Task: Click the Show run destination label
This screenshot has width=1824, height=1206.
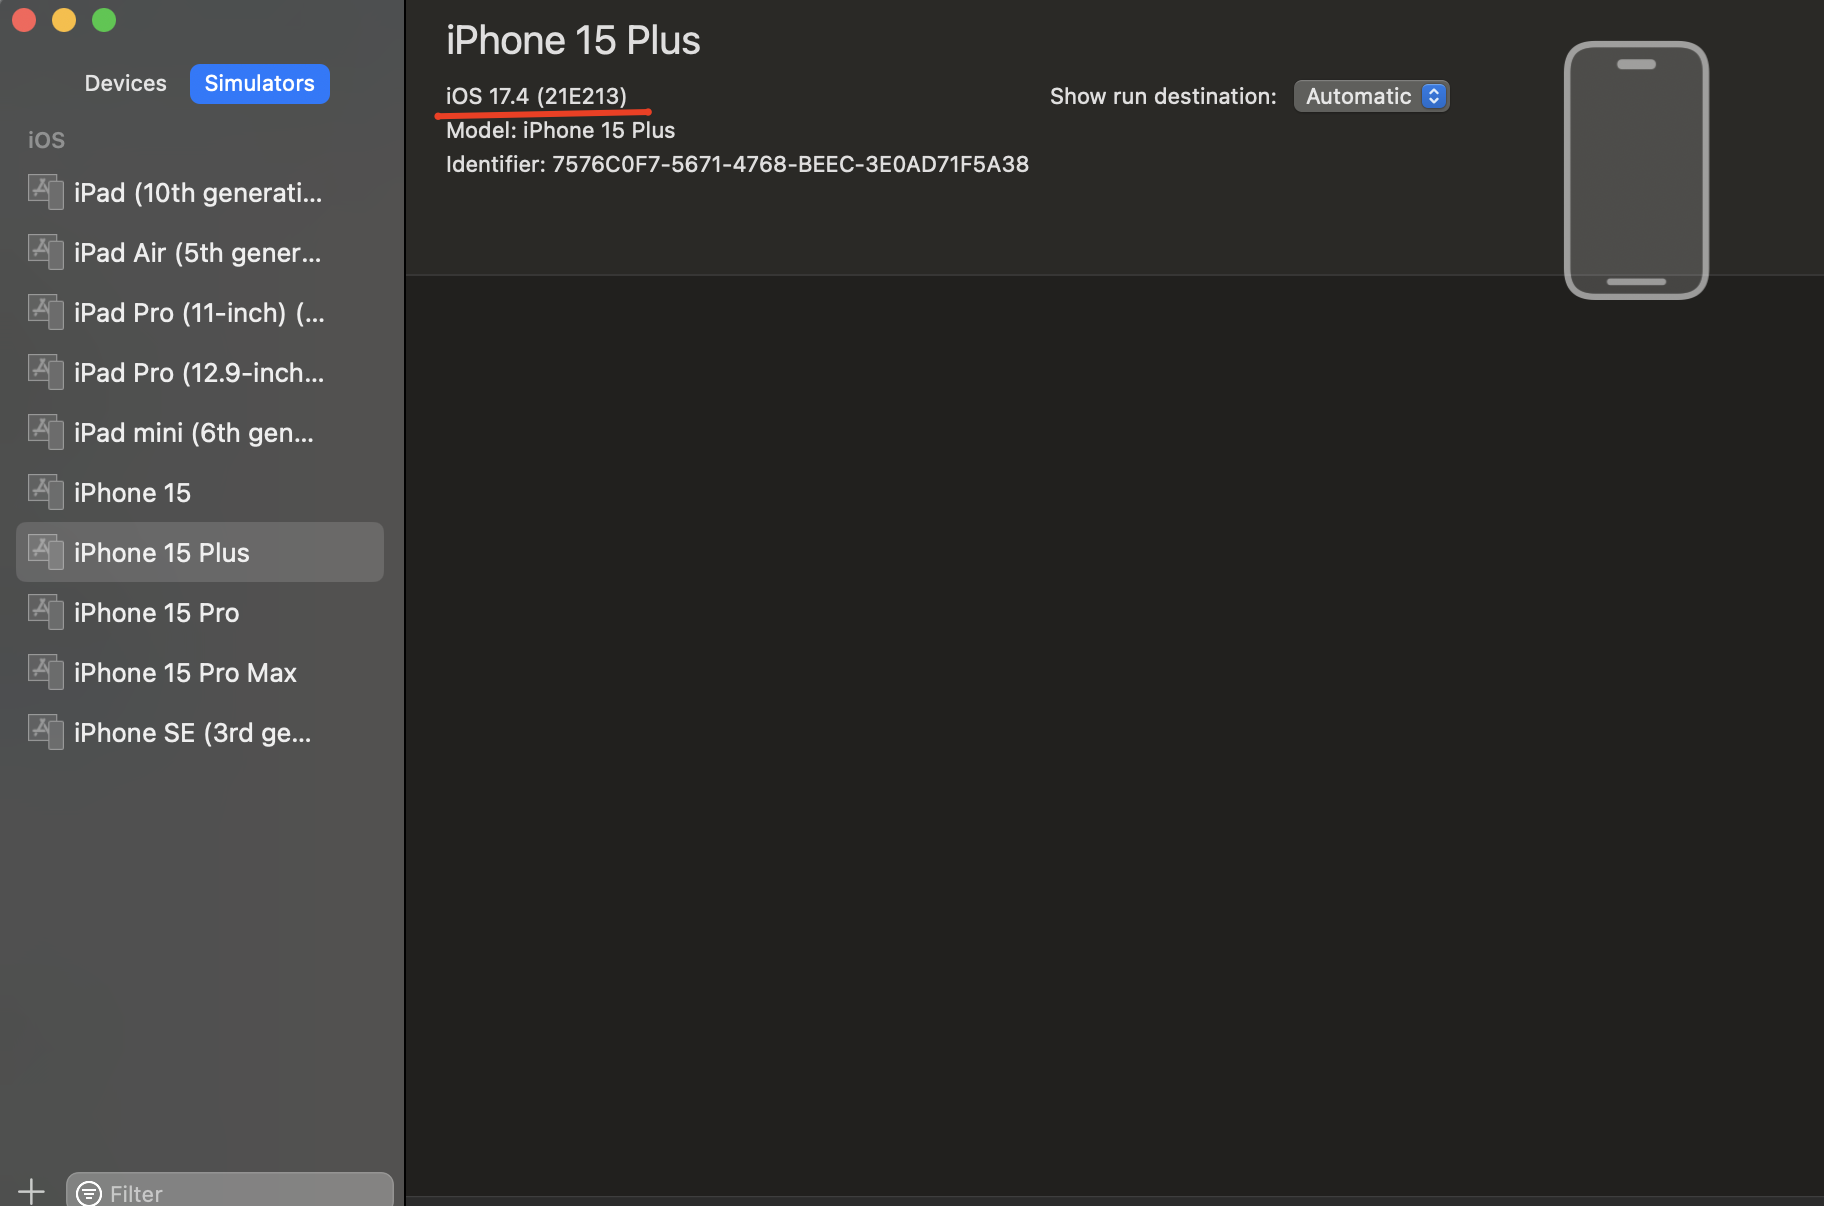Action: pos(1163,96)
